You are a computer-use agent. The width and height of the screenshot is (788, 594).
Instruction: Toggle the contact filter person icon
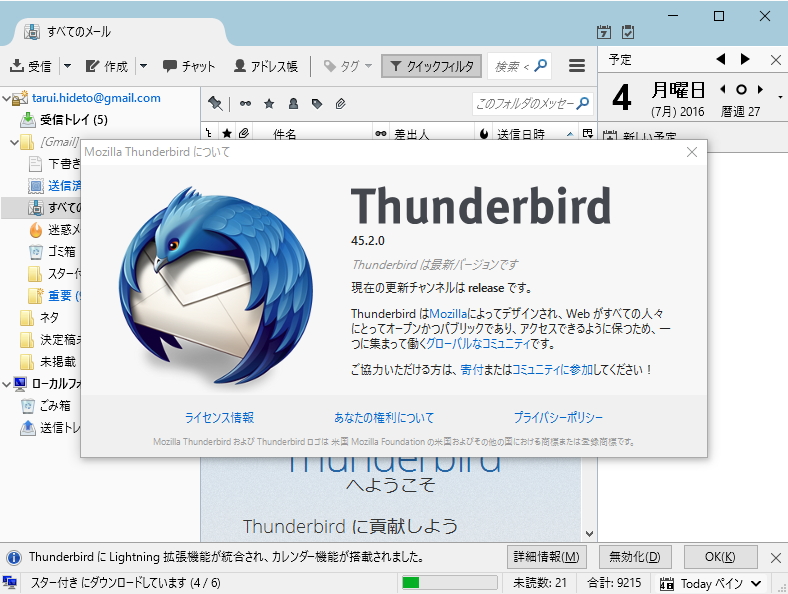click(x=293, y=104)
